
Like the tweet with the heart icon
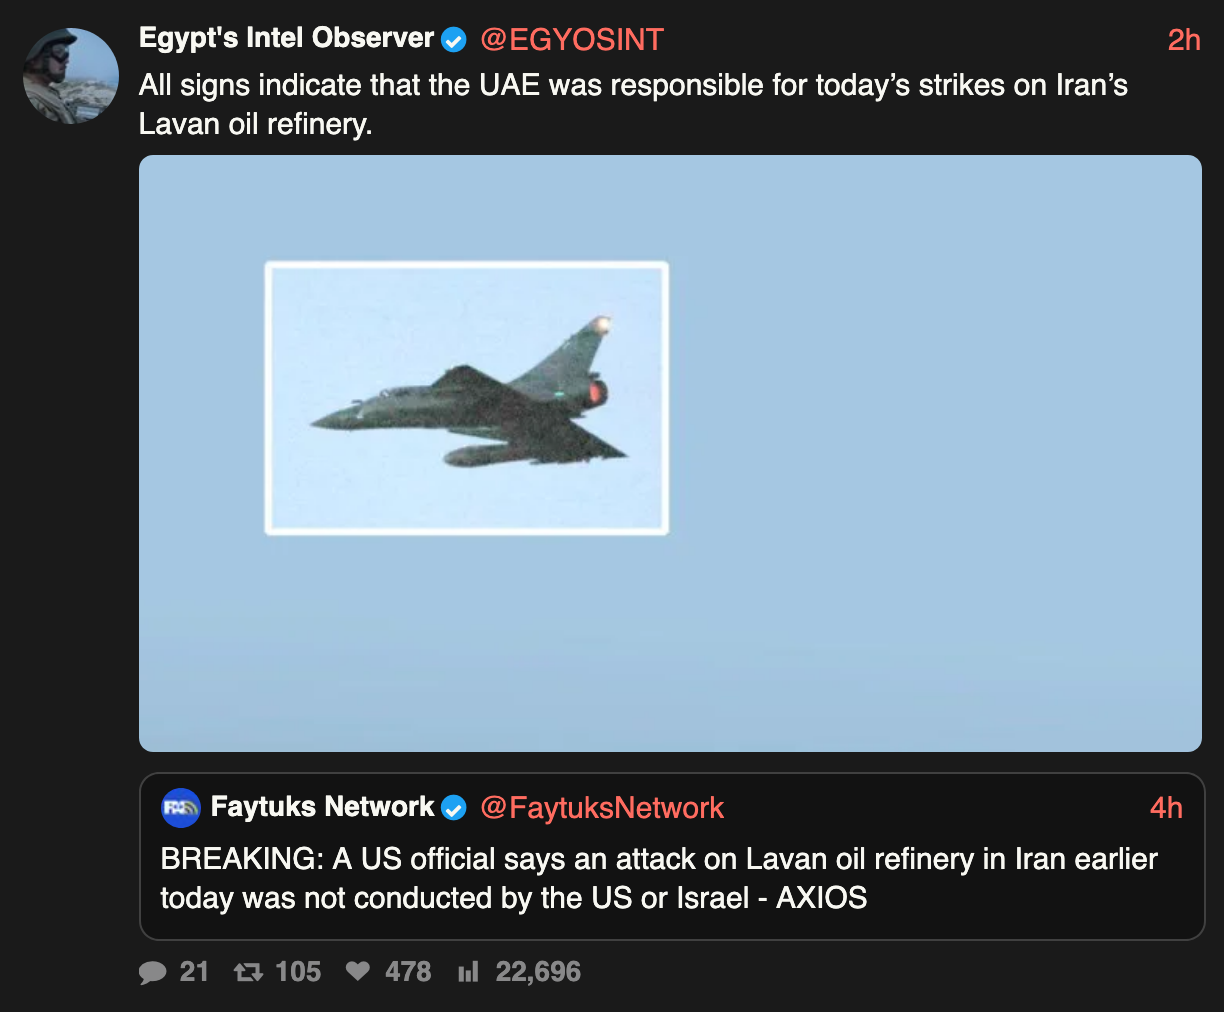point(357,971)
